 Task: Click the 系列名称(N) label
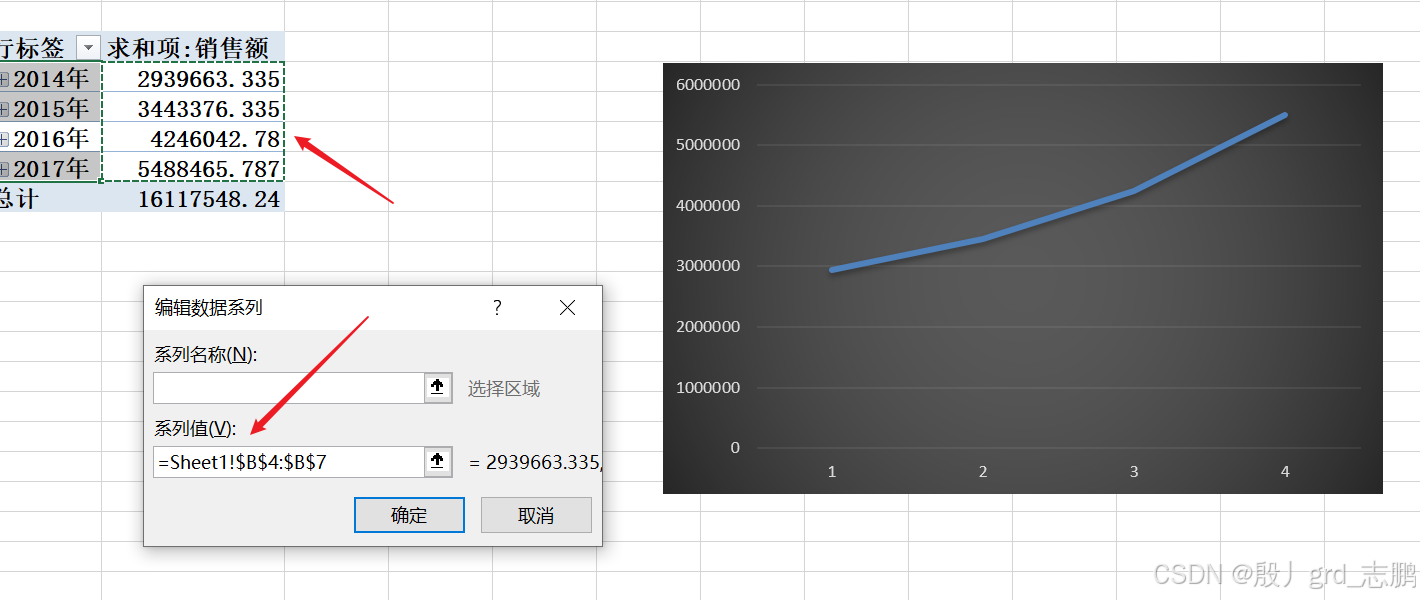pos(206,355)
